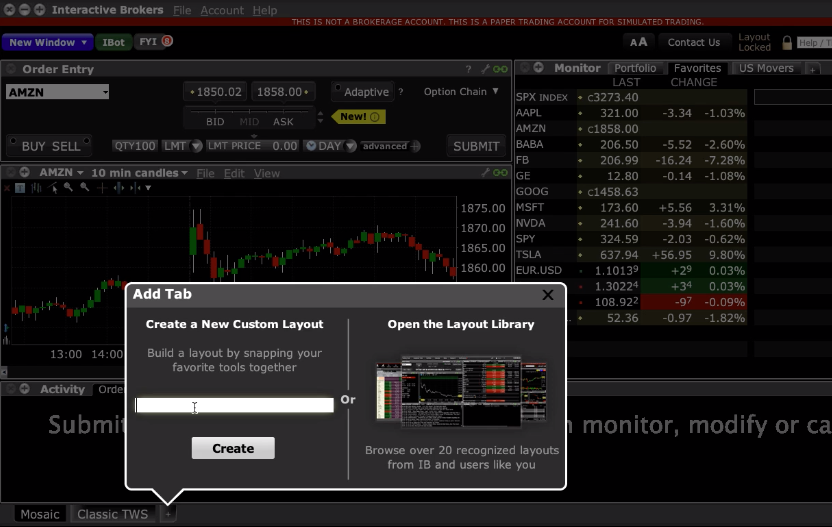Toggle the Adaptive order option
The height and width of the screenshot is (527, 832).
point(361,92)
